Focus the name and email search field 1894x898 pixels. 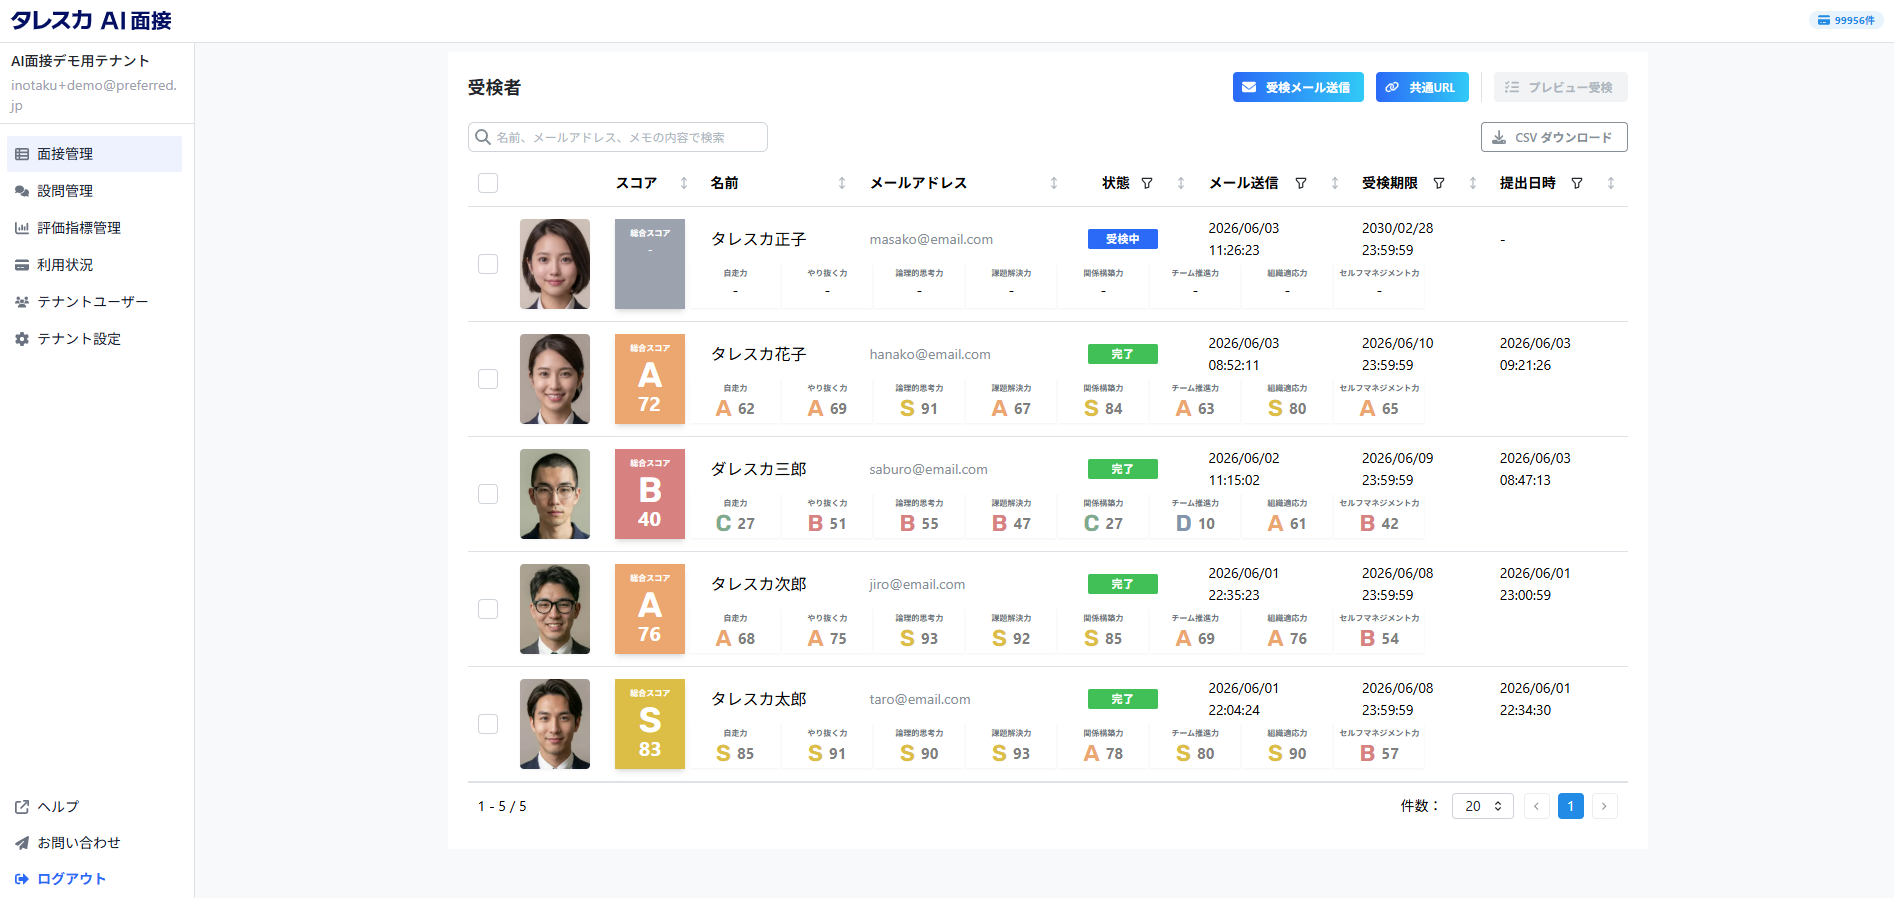pyautogui.click(x=618, y=137)
